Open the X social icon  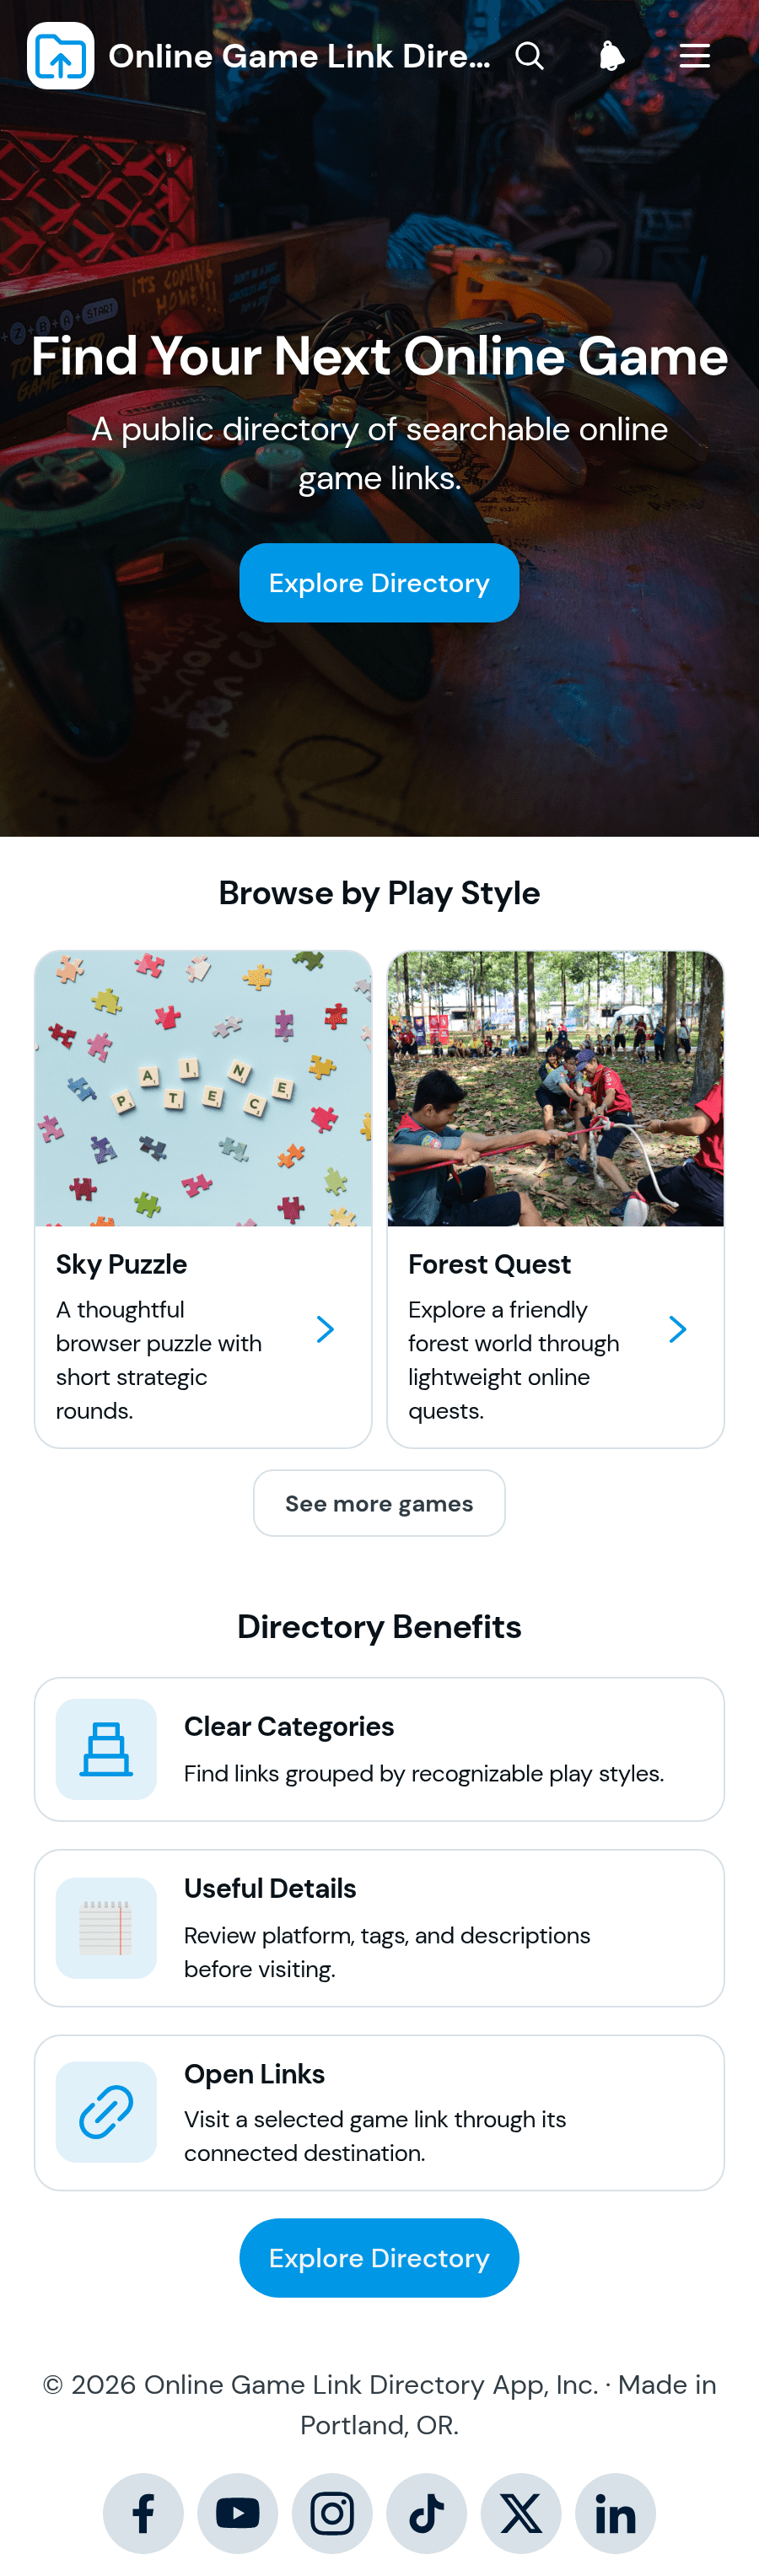521,2513
